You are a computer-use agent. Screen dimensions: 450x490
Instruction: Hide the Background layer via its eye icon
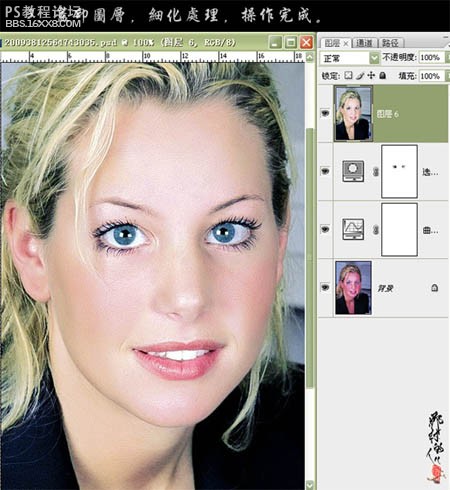pyautogui.click(x=325, y=287)
